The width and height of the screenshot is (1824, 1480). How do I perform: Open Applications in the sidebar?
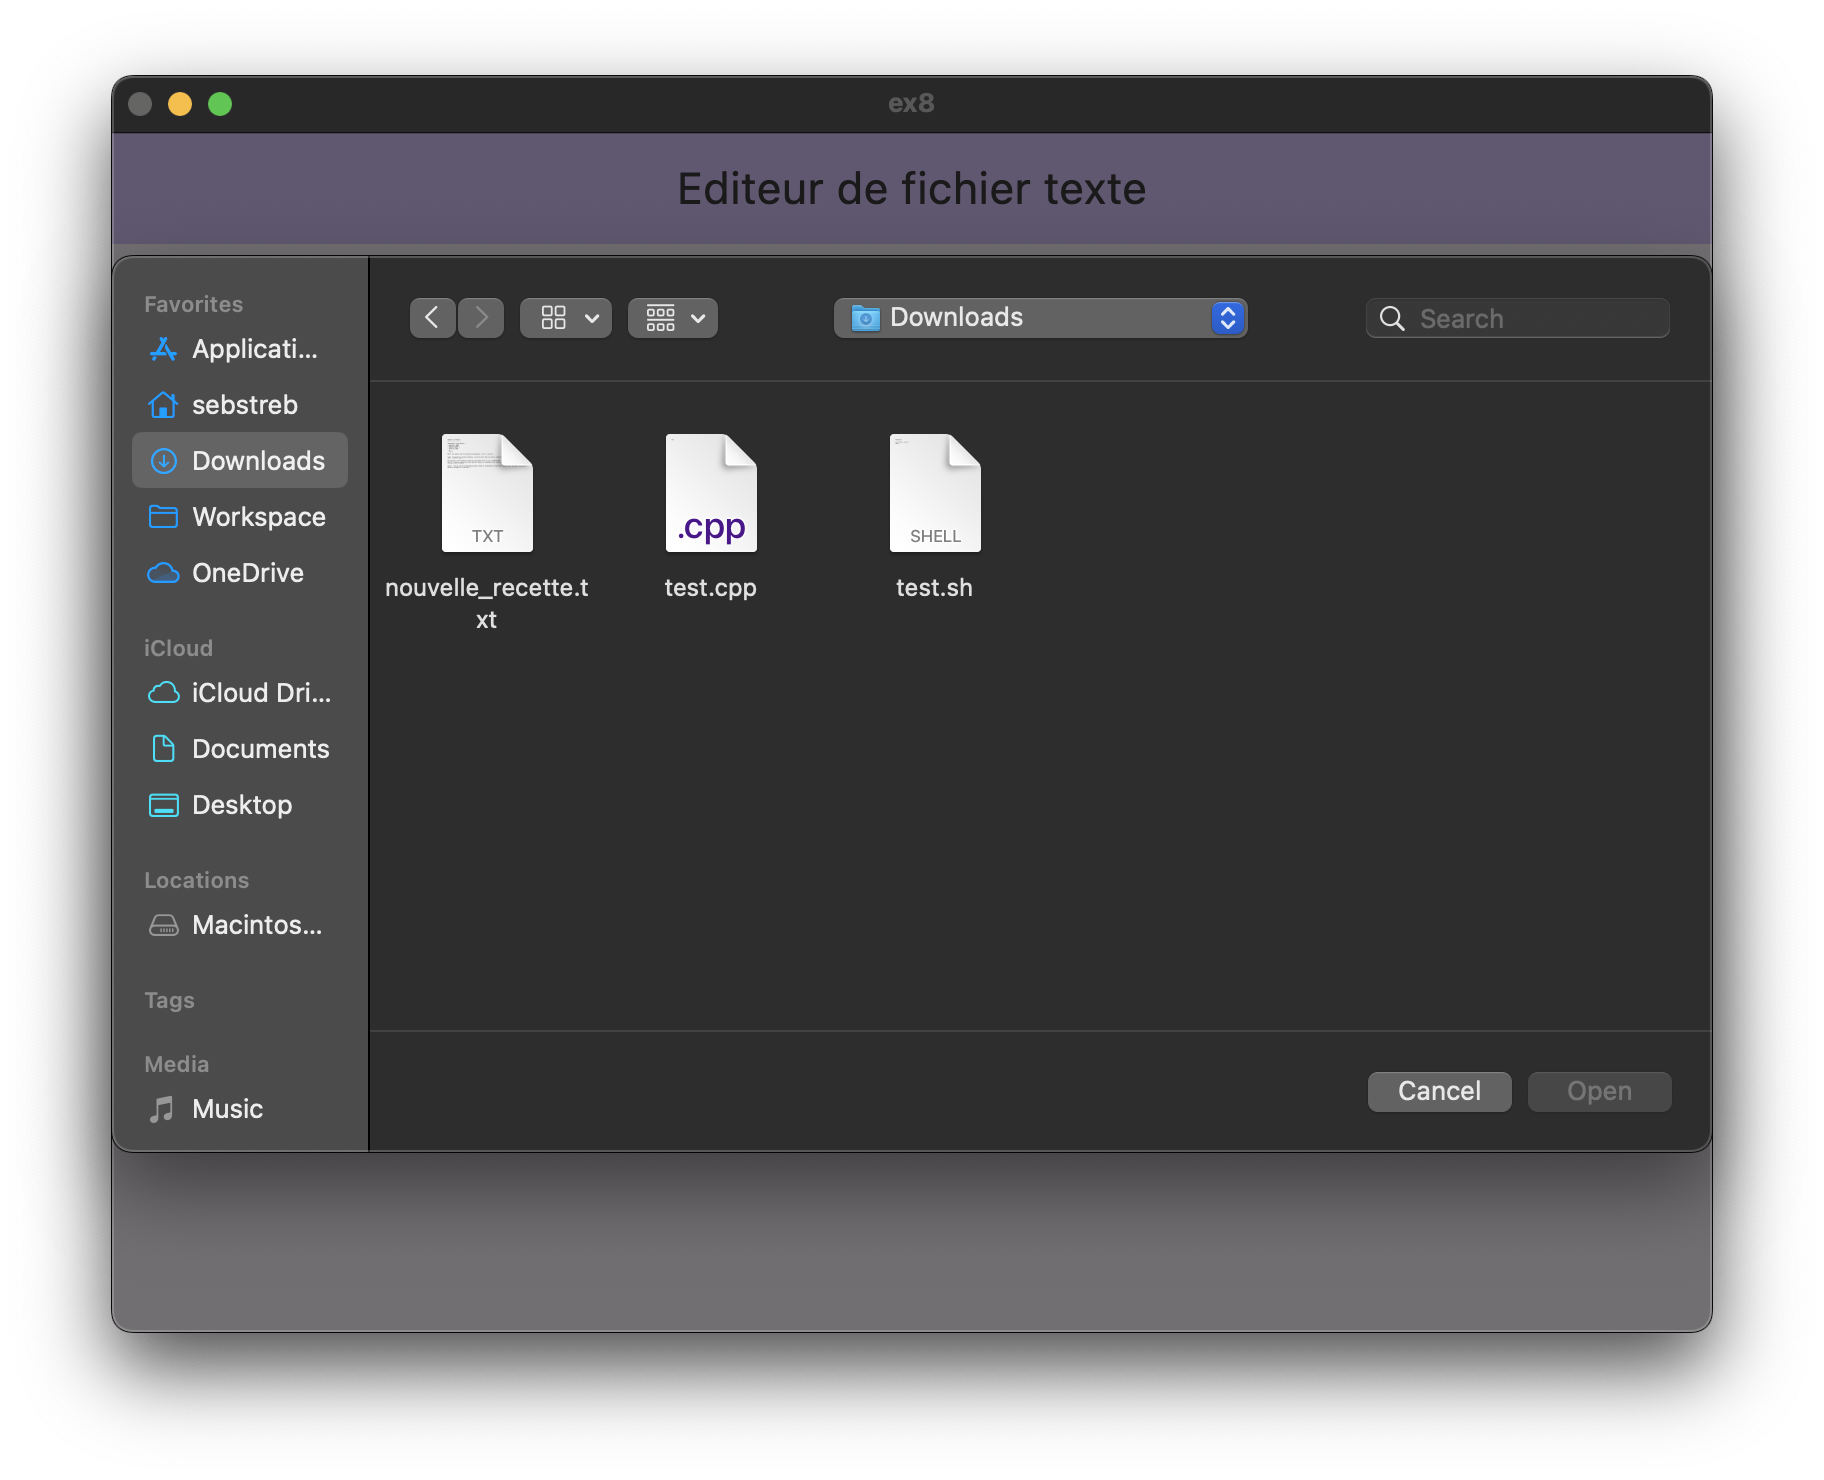[240, 349]
